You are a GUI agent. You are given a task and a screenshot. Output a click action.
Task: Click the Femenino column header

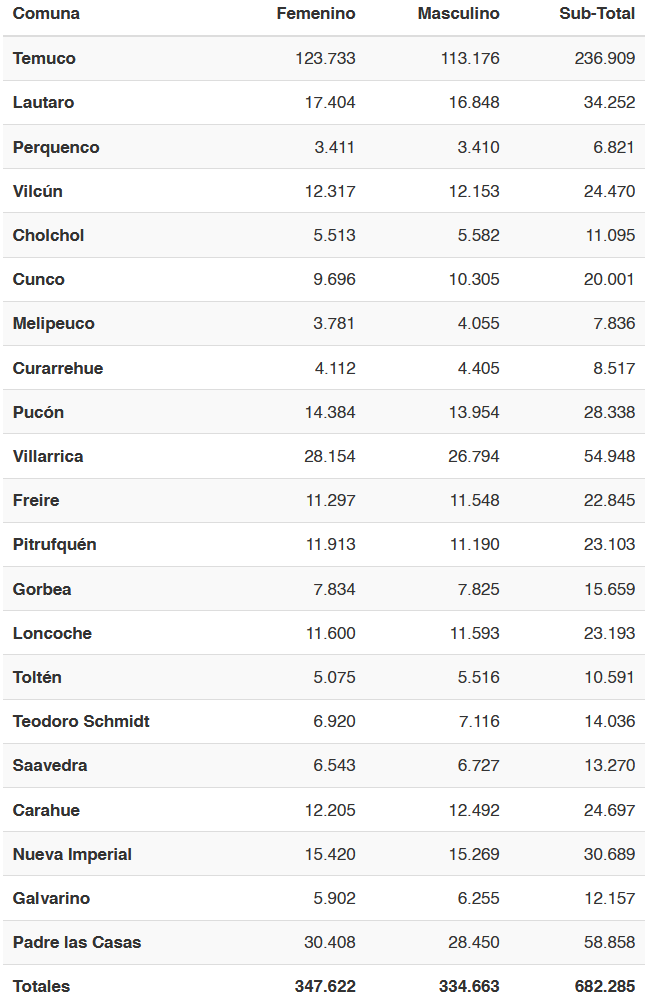pos(316,13)
